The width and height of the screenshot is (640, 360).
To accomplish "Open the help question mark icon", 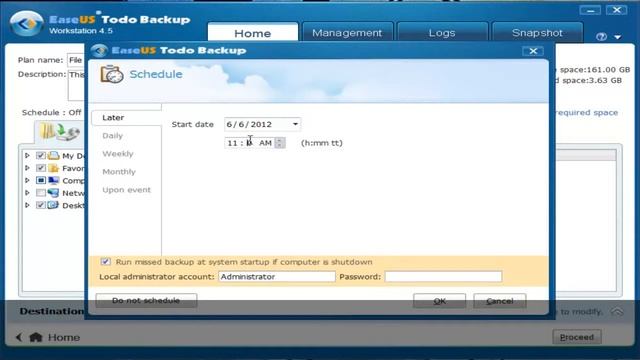I will (x=601, y=37).
